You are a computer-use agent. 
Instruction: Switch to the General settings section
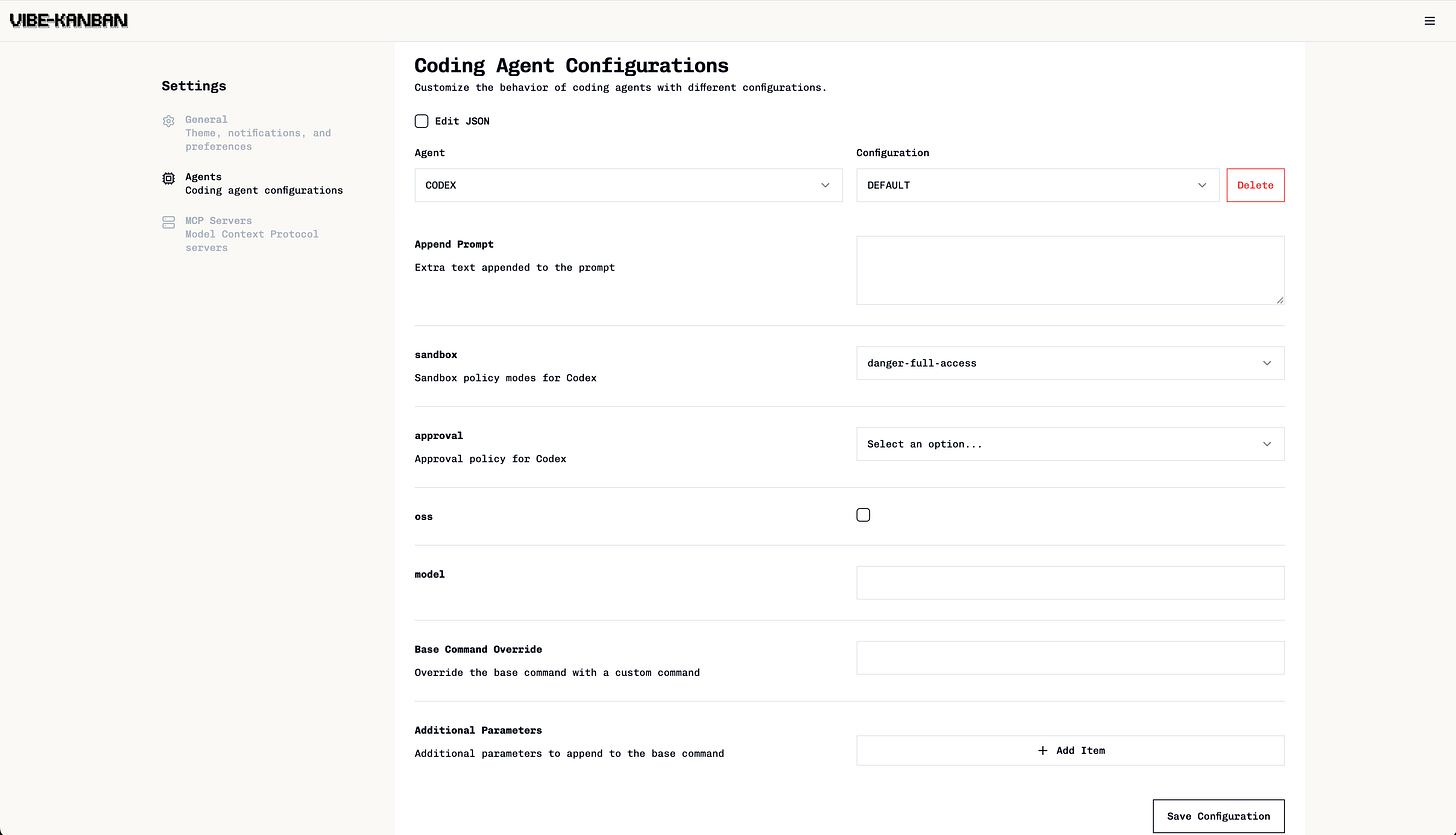pos(206,119)
